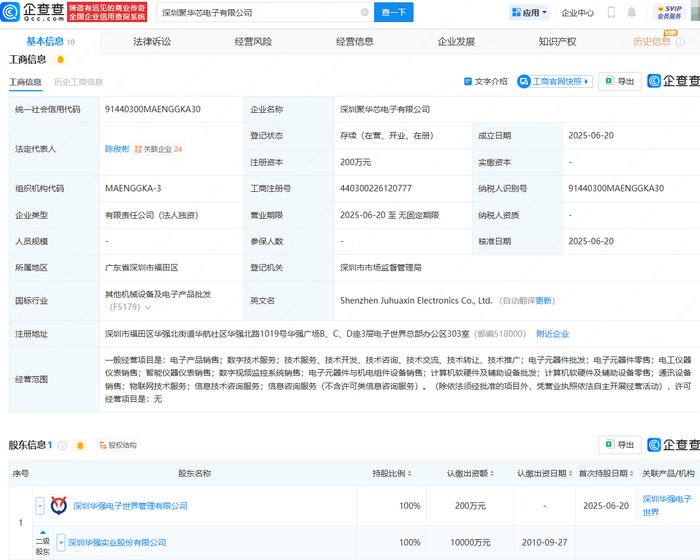Click the bell icon beside 工商信息 heading
The height and width of the screenshot is (560, 700).
click(x=60, y=59)
